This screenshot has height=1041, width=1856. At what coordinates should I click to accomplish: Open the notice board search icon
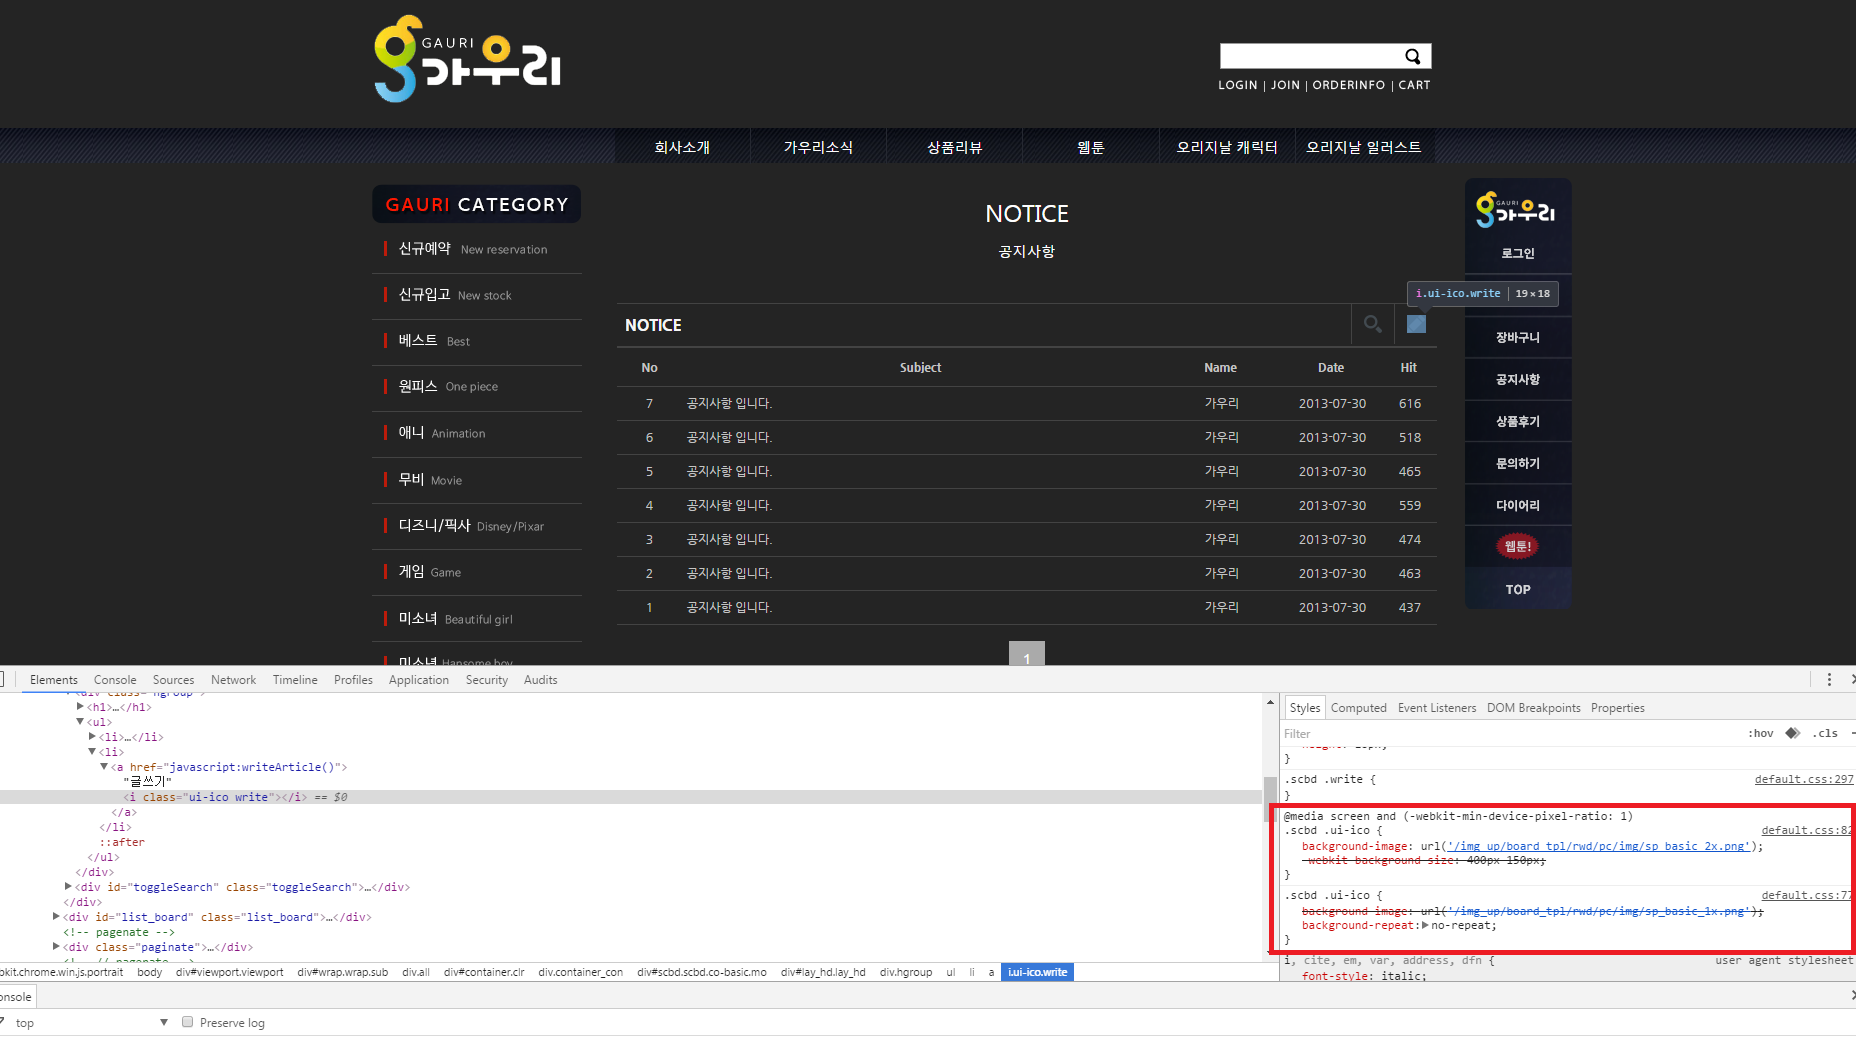point(1372,324)
